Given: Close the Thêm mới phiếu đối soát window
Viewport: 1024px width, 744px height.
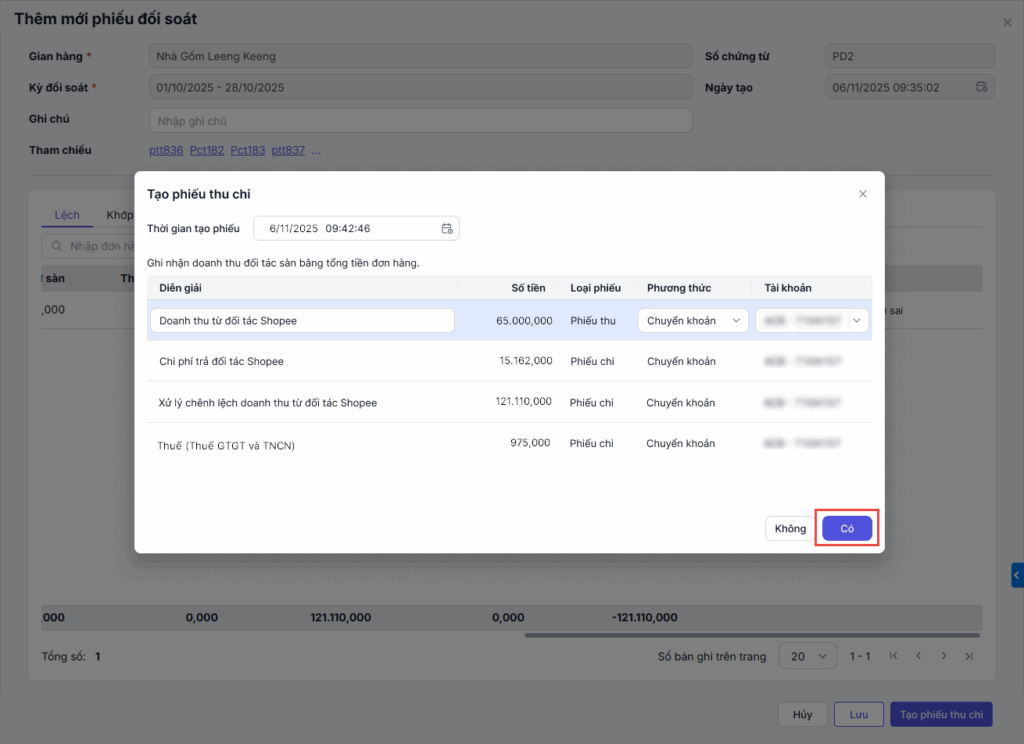Looking at the screenshot, I should (x=1006, y=22).
